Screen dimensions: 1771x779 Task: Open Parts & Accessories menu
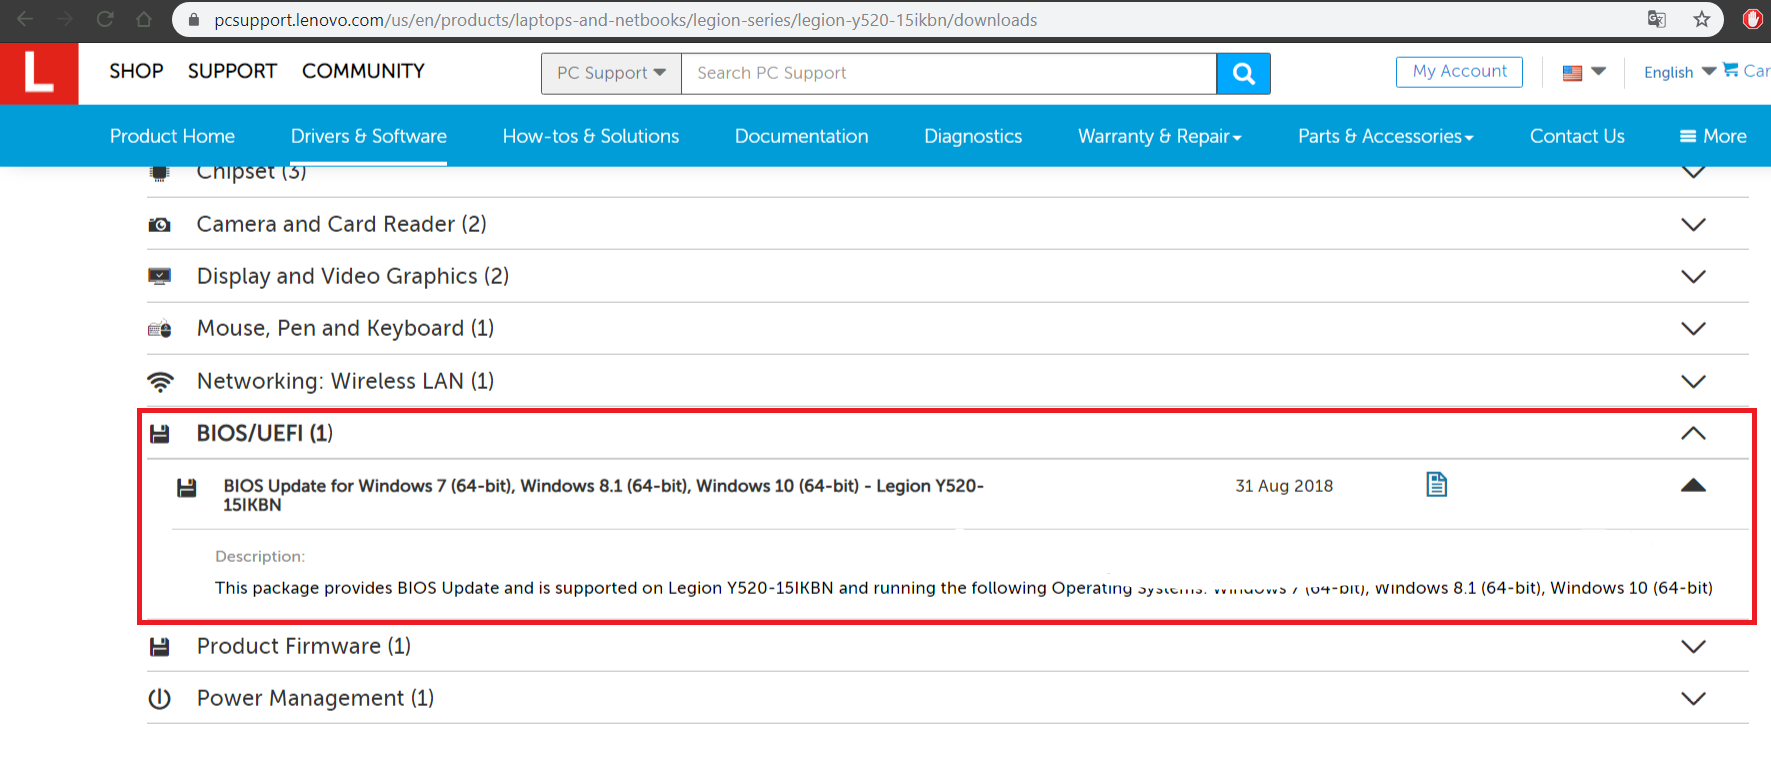click(1386, 136)
